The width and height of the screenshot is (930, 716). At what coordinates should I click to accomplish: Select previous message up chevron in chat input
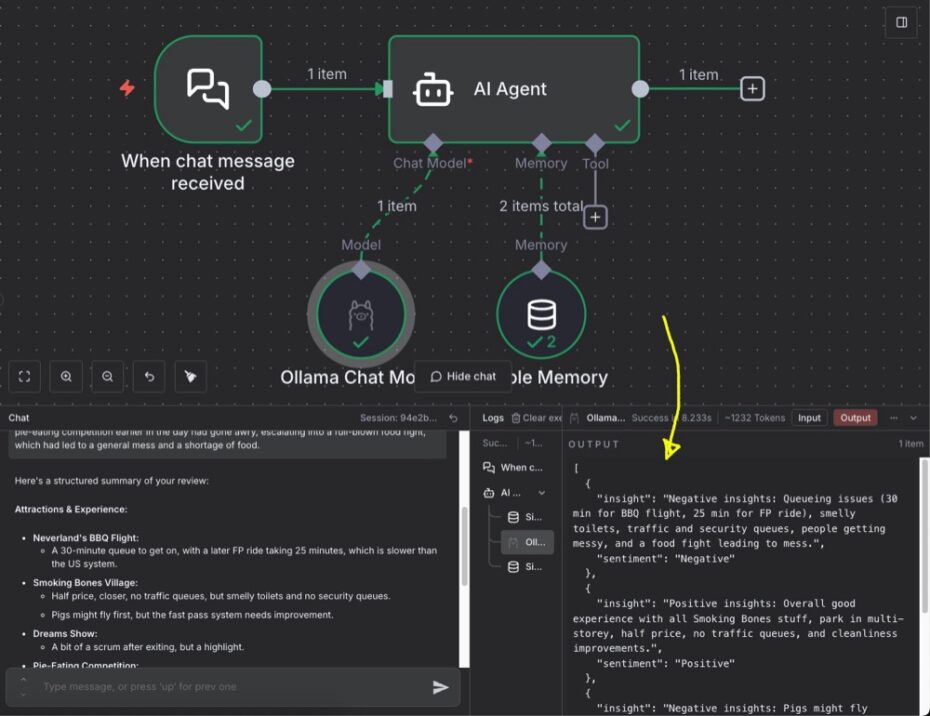pyautogui.click(x=23, y=679)
